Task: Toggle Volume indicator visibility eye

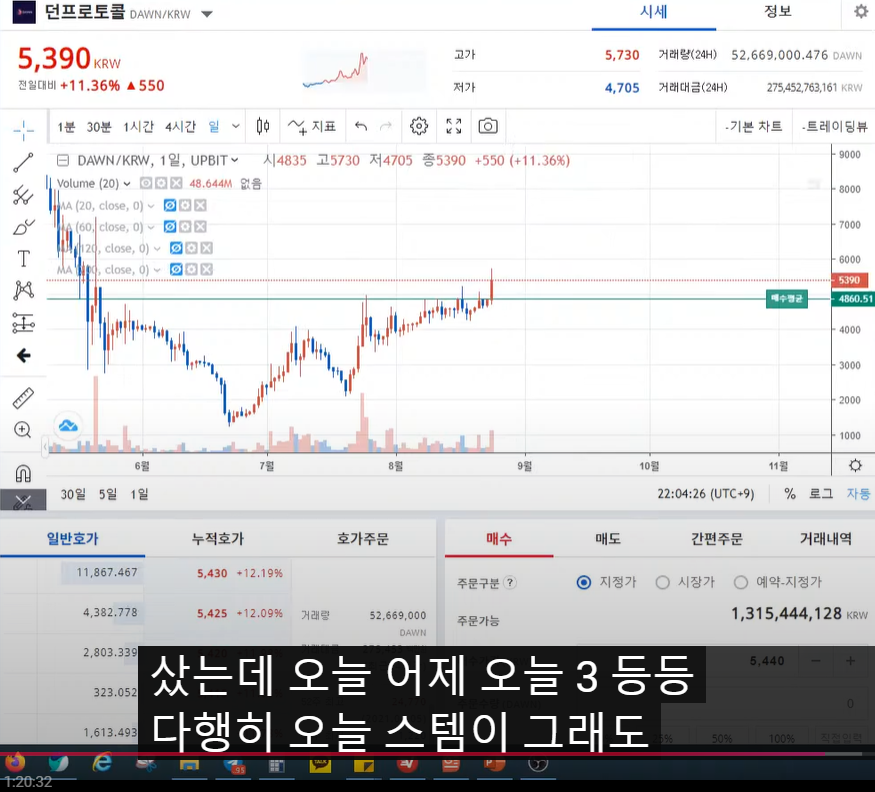Action: (146, 183)
